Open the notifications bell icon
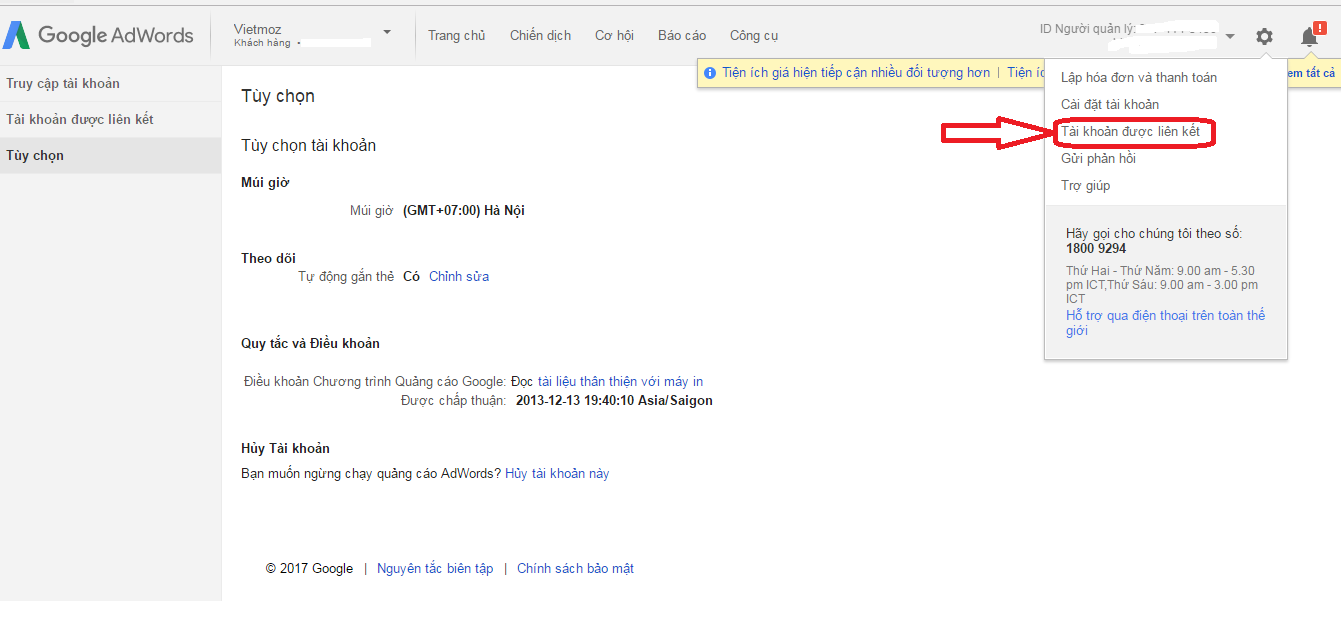This screenshot has width=1341, height=641. (x=1309, y=37)
